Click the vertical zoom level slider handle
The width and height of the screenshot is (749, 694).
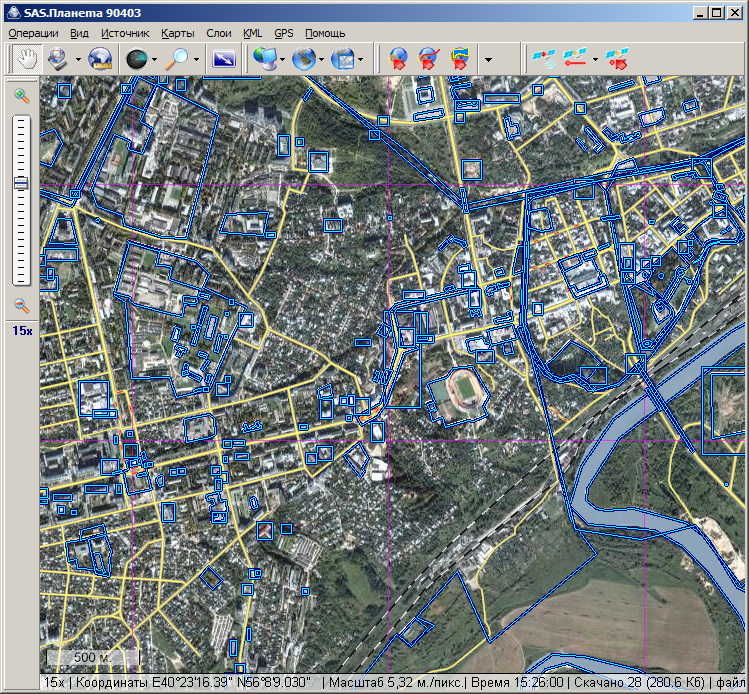click(21, 183)
